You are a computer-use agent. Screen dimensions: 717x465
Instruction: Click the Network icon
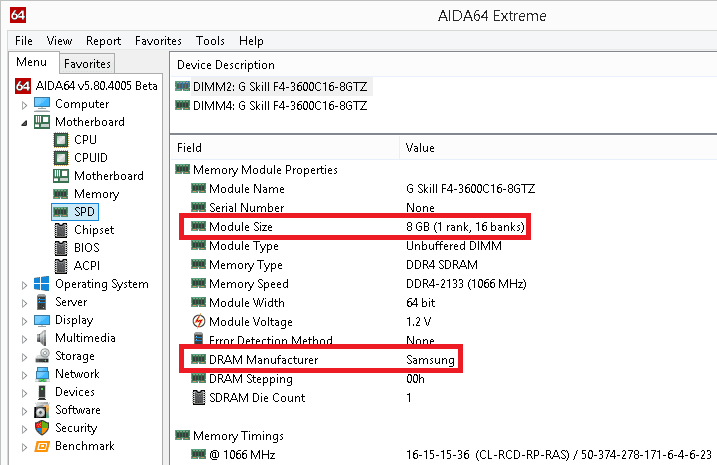[42, 374]
